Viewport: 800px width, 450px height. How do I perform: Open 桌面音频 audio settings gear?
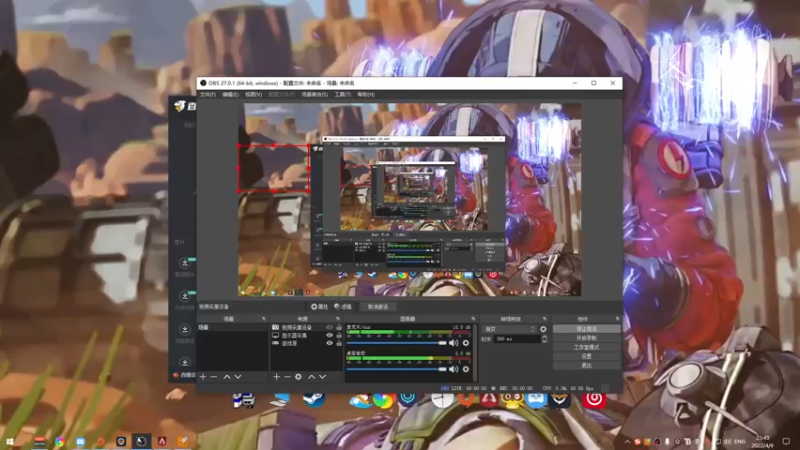point(465,369)
